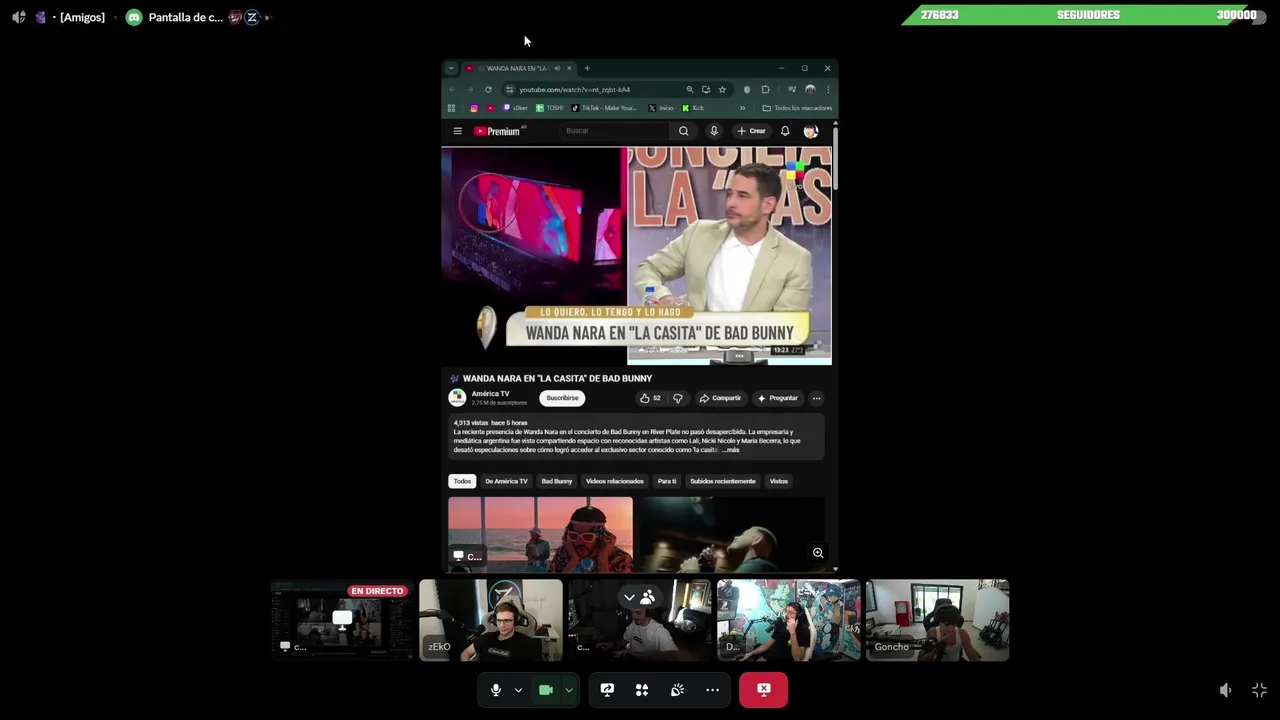The image size is (1280, 720).
Task: Like the video with thumbs up
Action: click(650, 398)
